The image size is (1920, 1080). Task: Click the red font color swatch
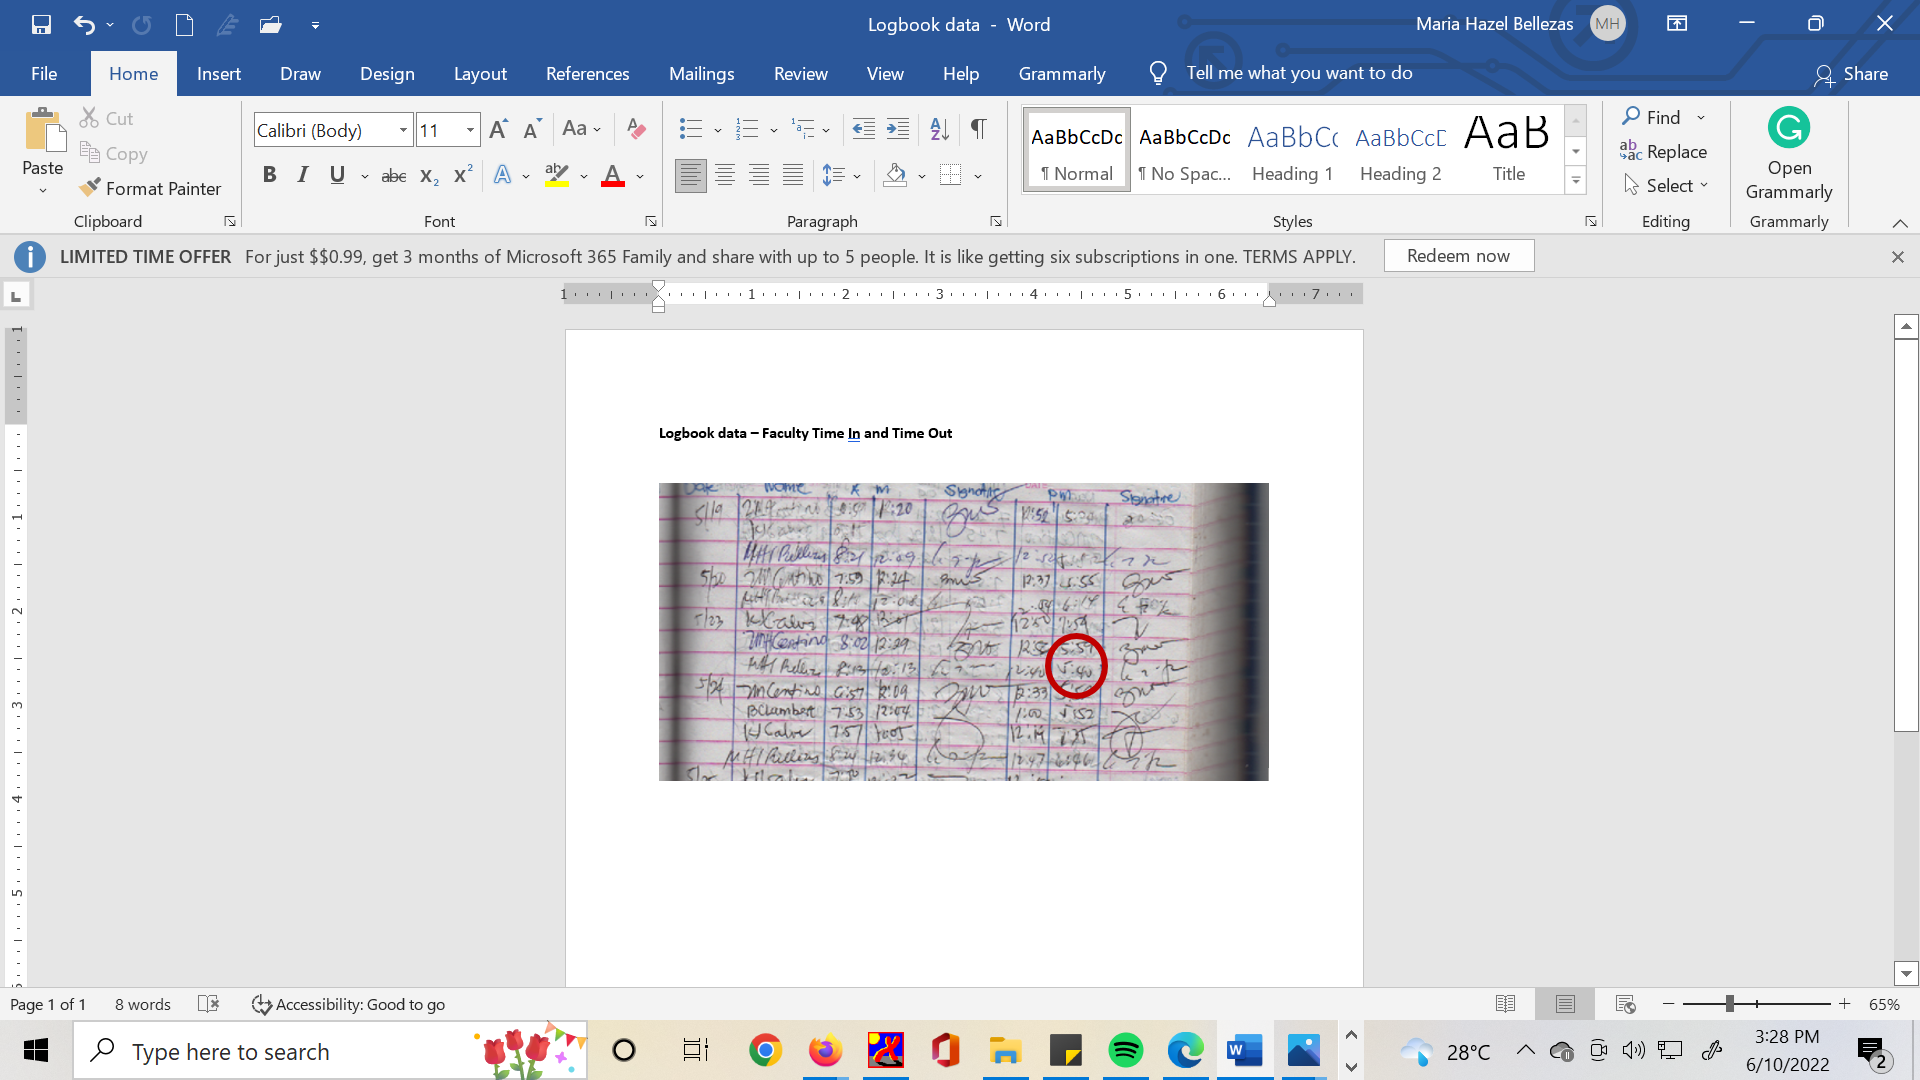click(x=613, y=177)
